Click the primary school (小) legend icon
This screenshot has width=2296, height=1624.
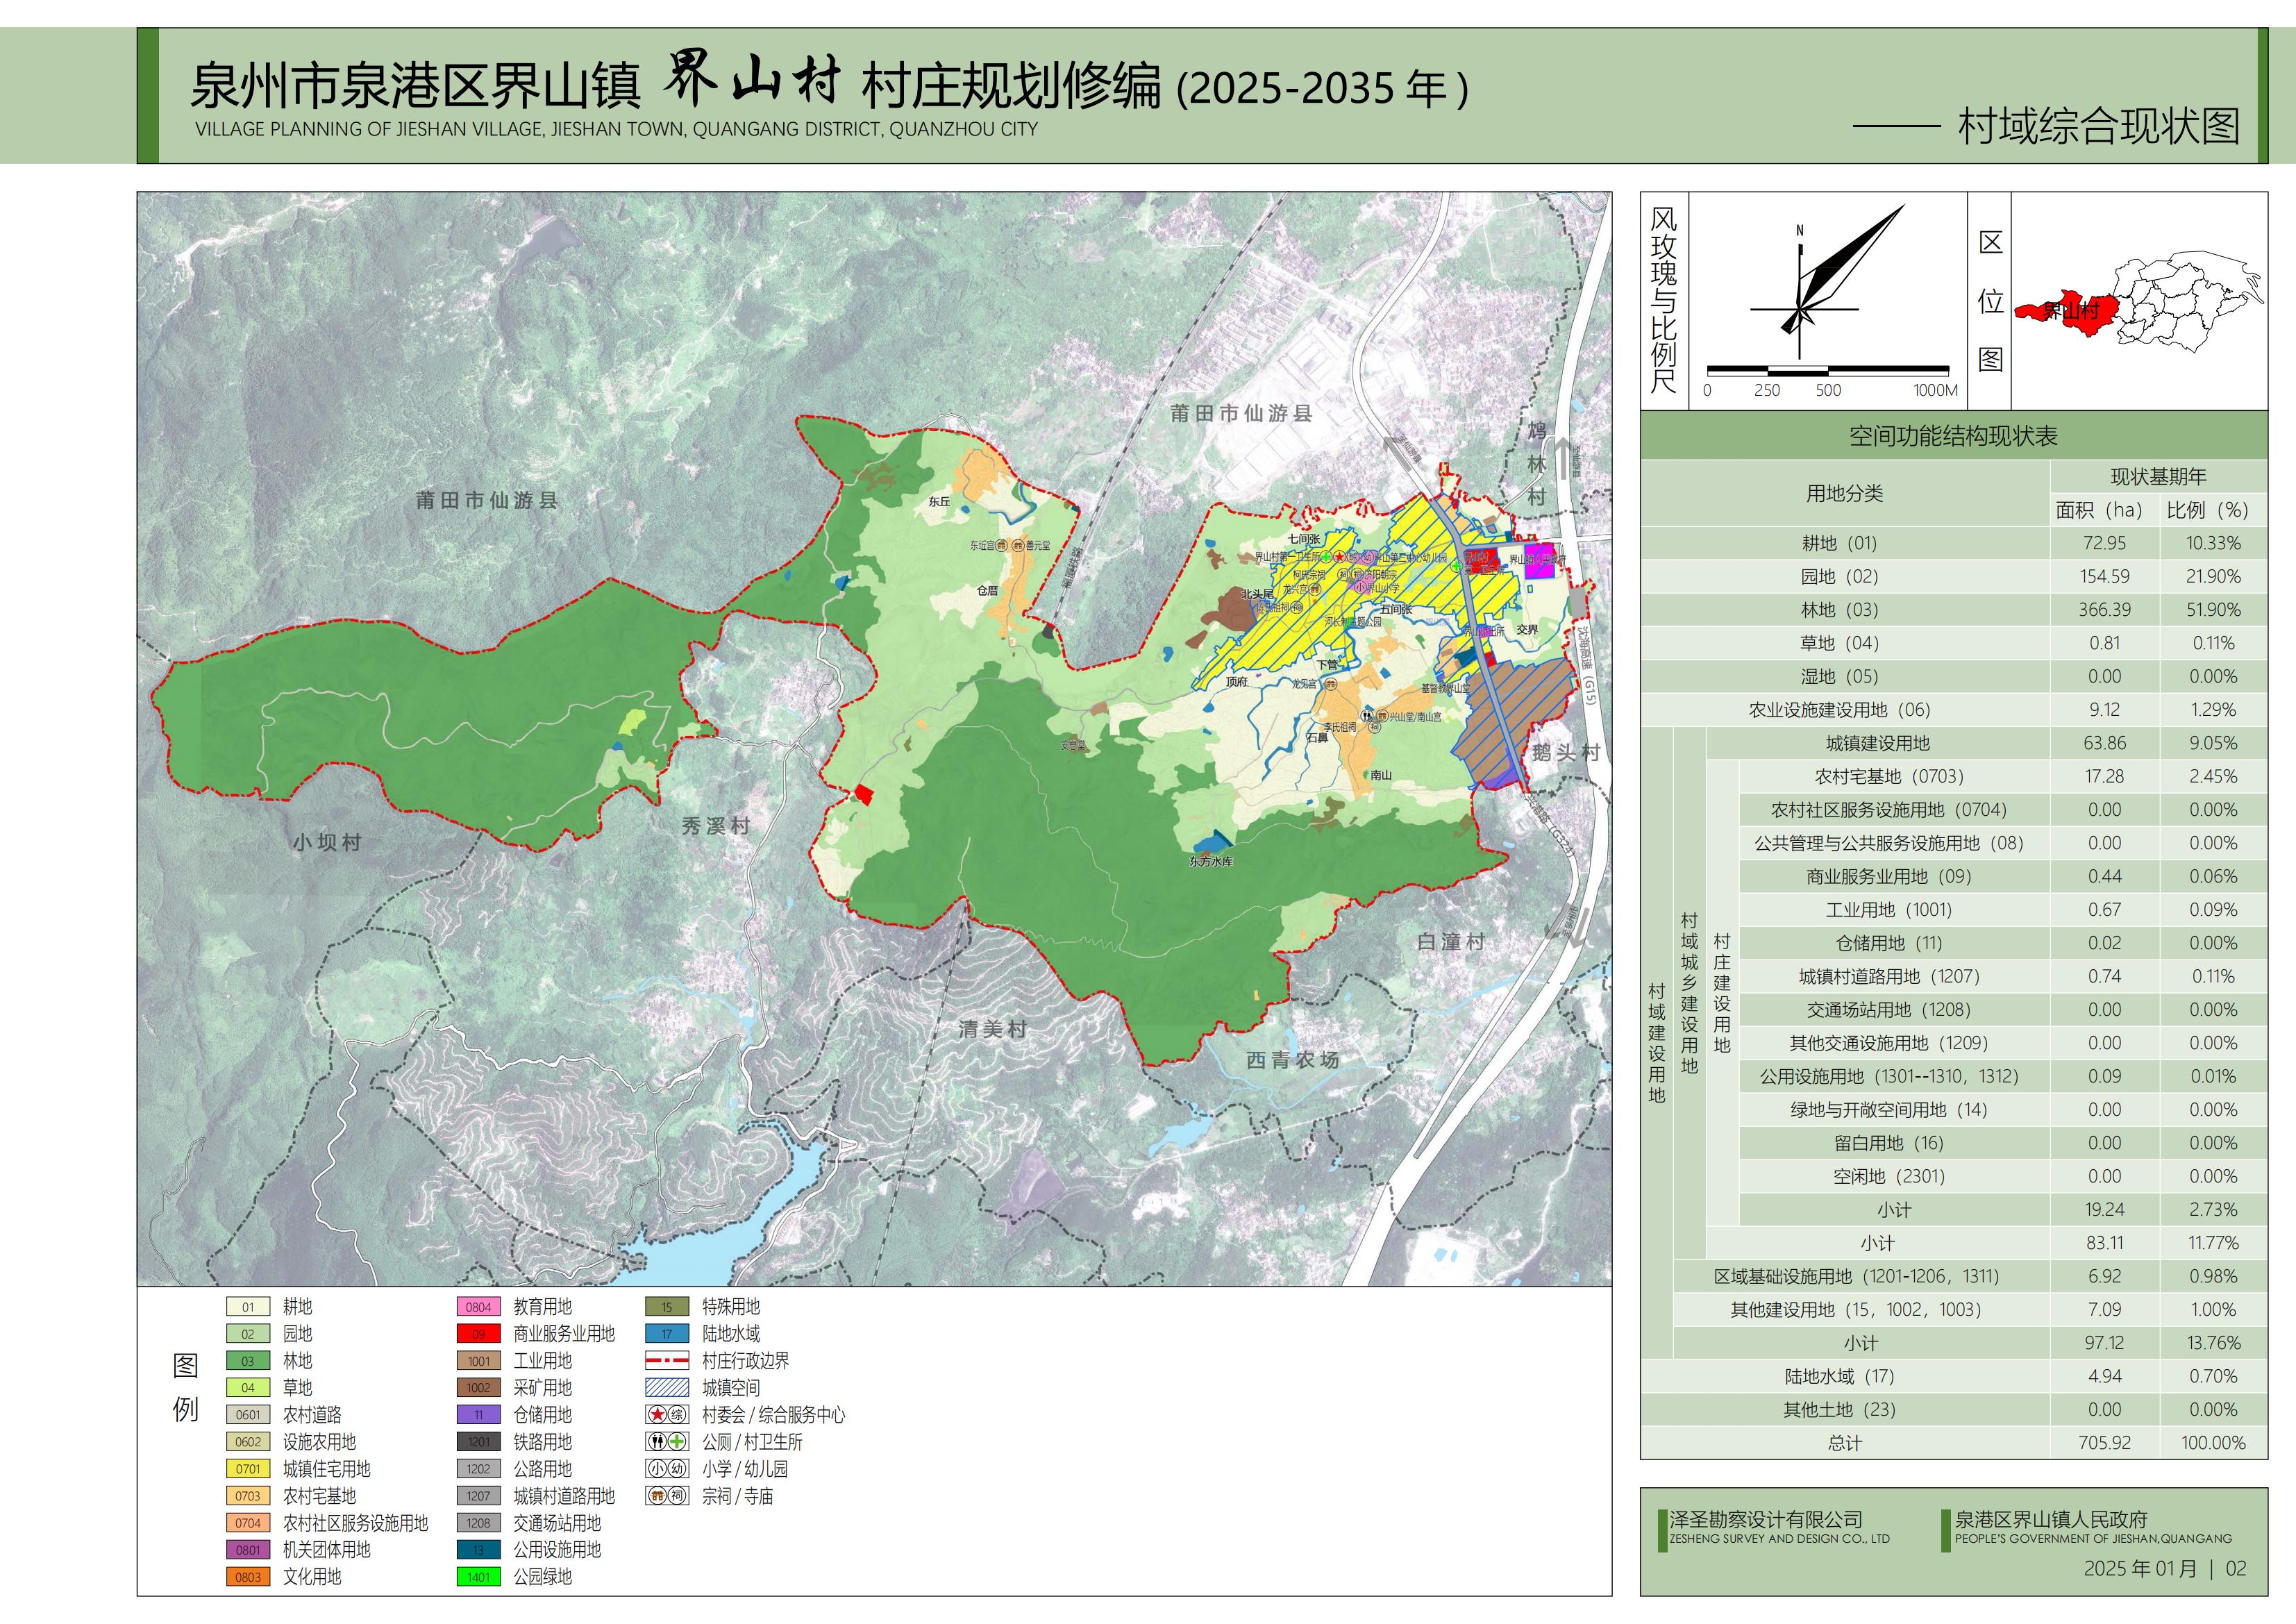pos(657,1468)
